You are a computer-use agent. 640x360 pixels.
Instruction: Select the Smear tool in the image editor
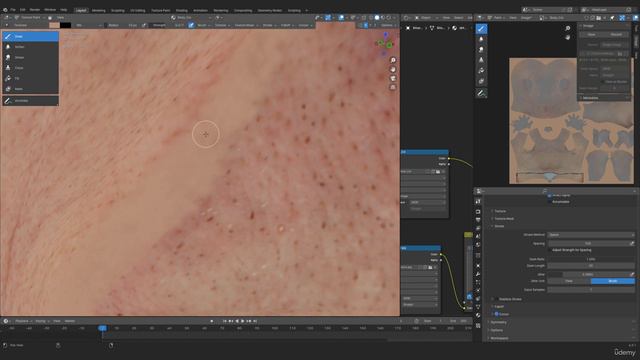pos(481,50)
